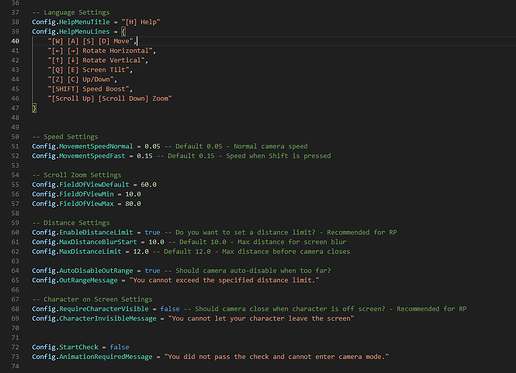Click Config.MaxDistanceLimit identifier
This screenshot has width=516, height=373.
pos(76,251)
